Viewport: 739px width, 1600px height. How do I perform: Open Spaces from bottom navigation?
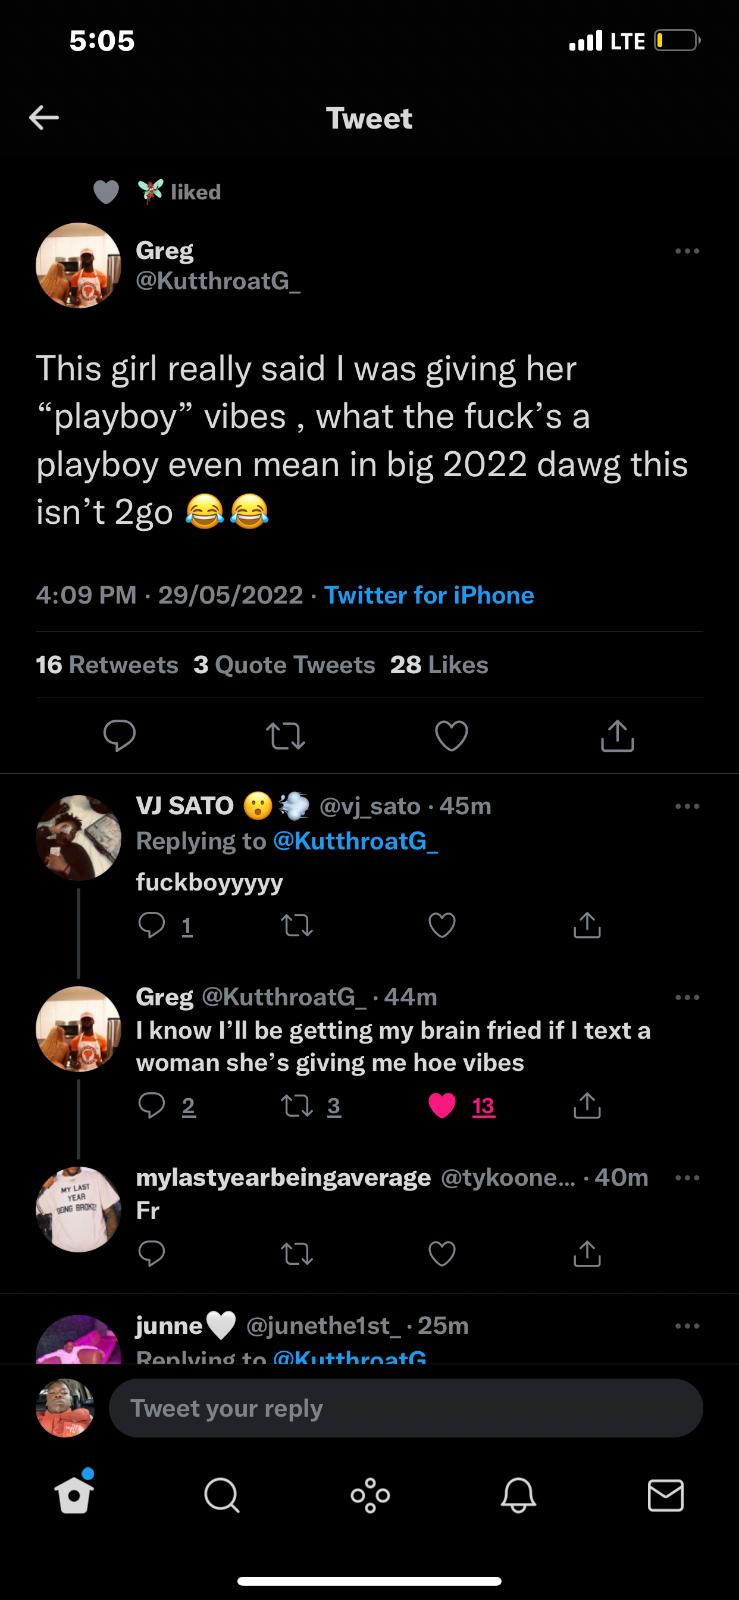[x=370, y=1496]
